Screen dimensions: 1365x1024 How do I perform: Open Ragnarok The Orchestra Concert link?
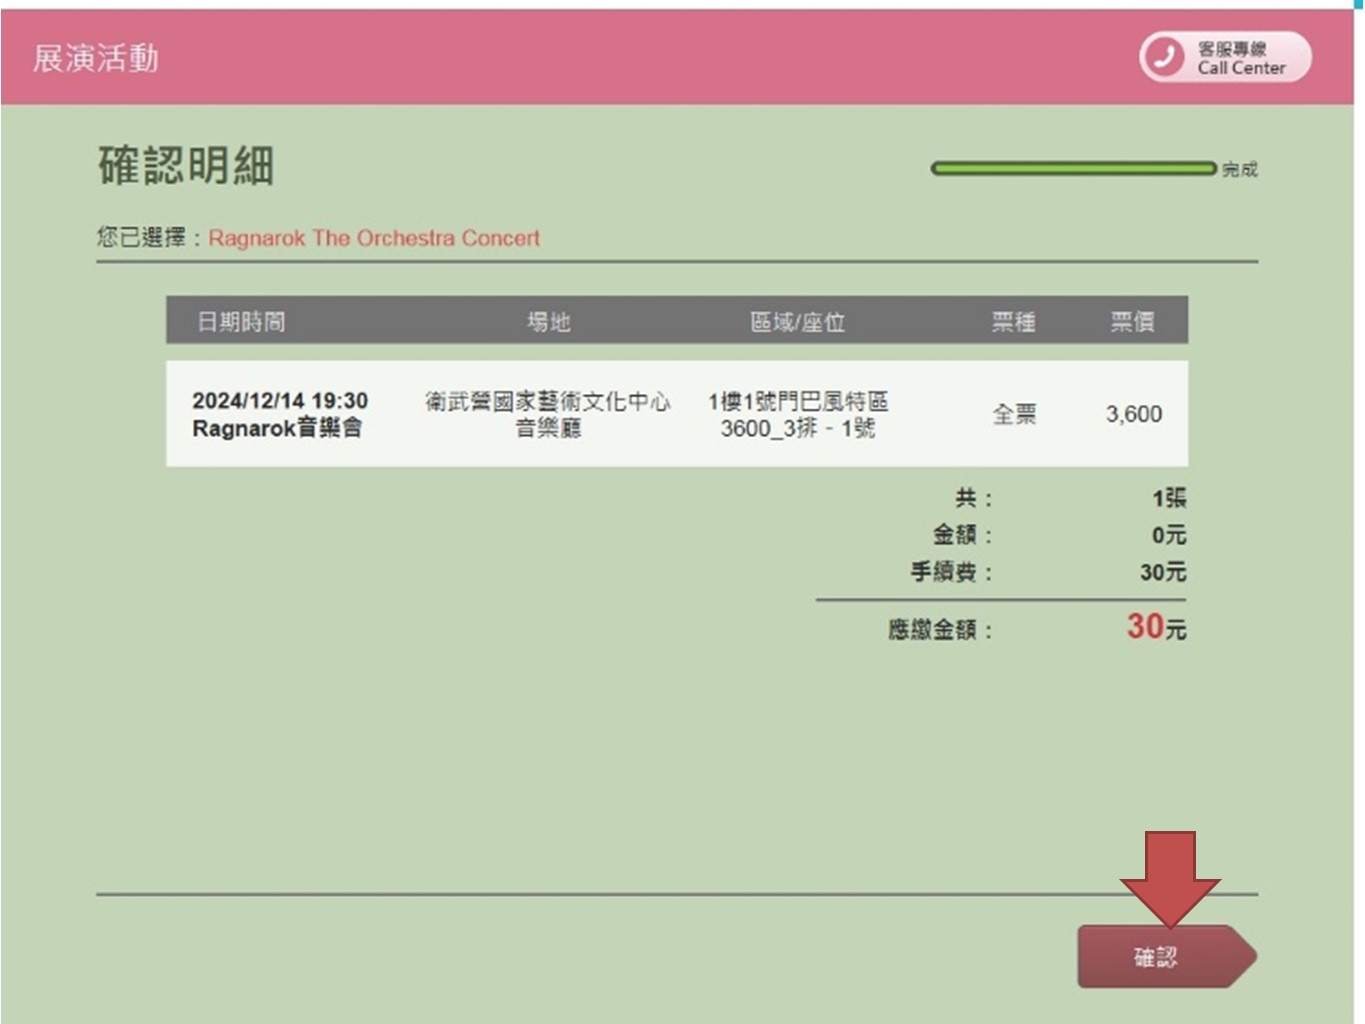click(x=374, y=238)
